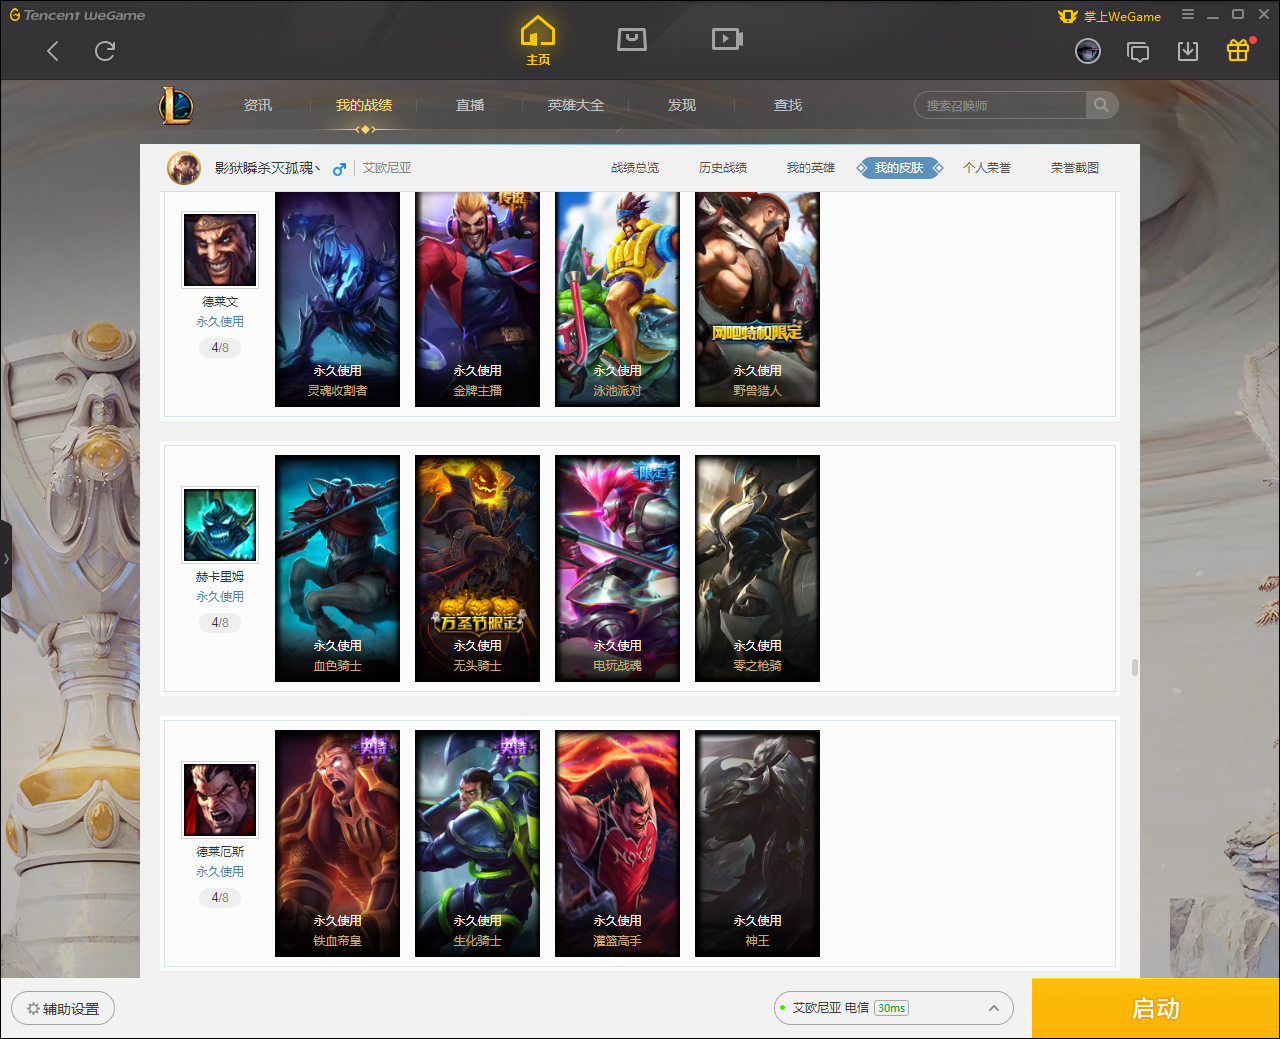Open the 查找 tab
The width and height of the screenshot is (1280, 1039).
click(788, 105)
